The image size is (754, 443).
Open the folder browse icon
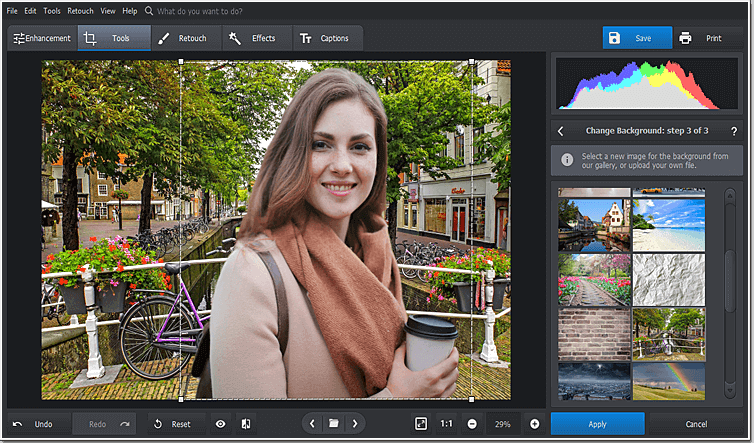pos(334,424)
